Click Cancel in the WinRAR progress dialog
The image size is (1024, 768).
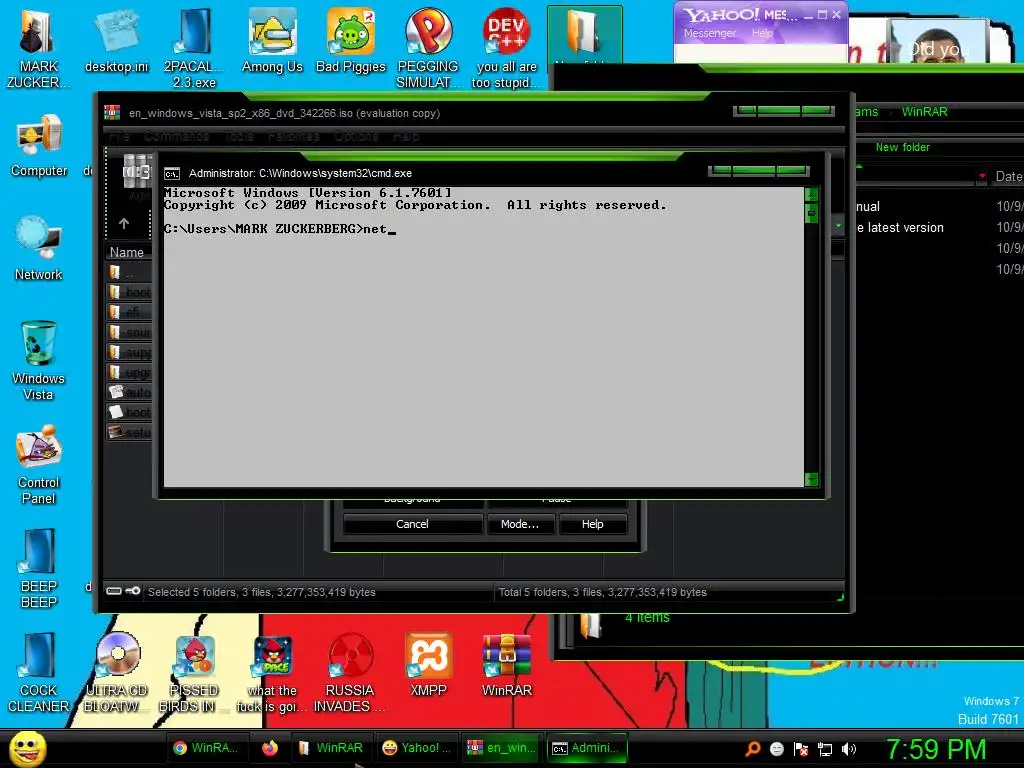pyautogui.click(x=412, y=524)
